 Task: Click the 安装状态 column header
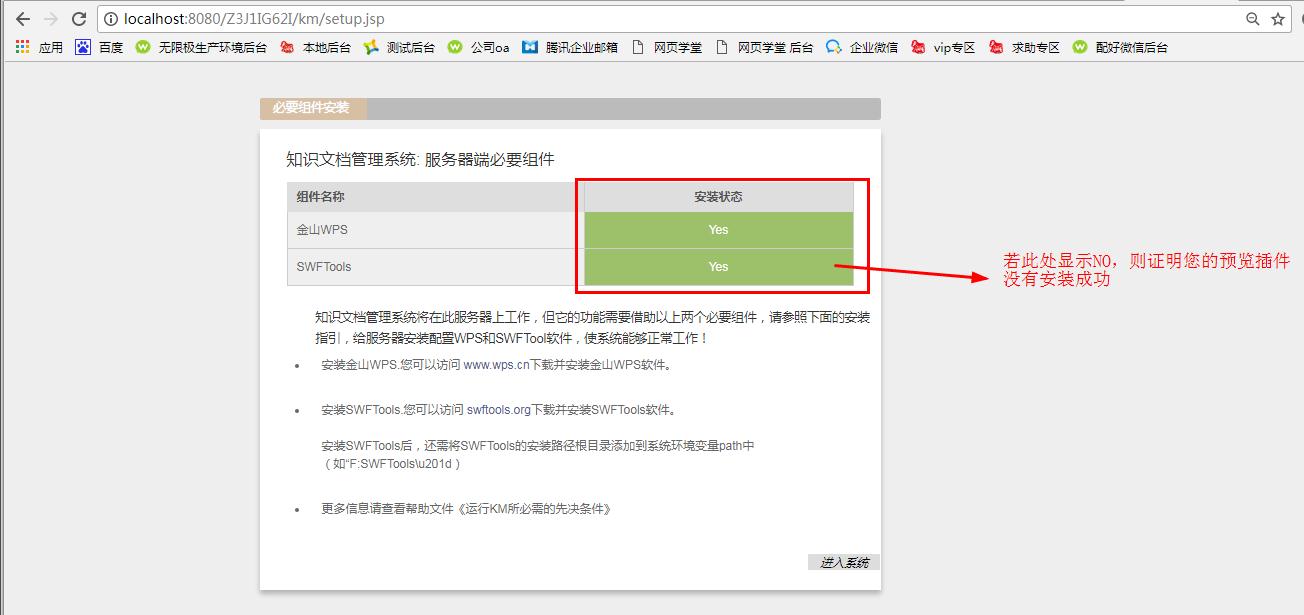tap(718, 197)
